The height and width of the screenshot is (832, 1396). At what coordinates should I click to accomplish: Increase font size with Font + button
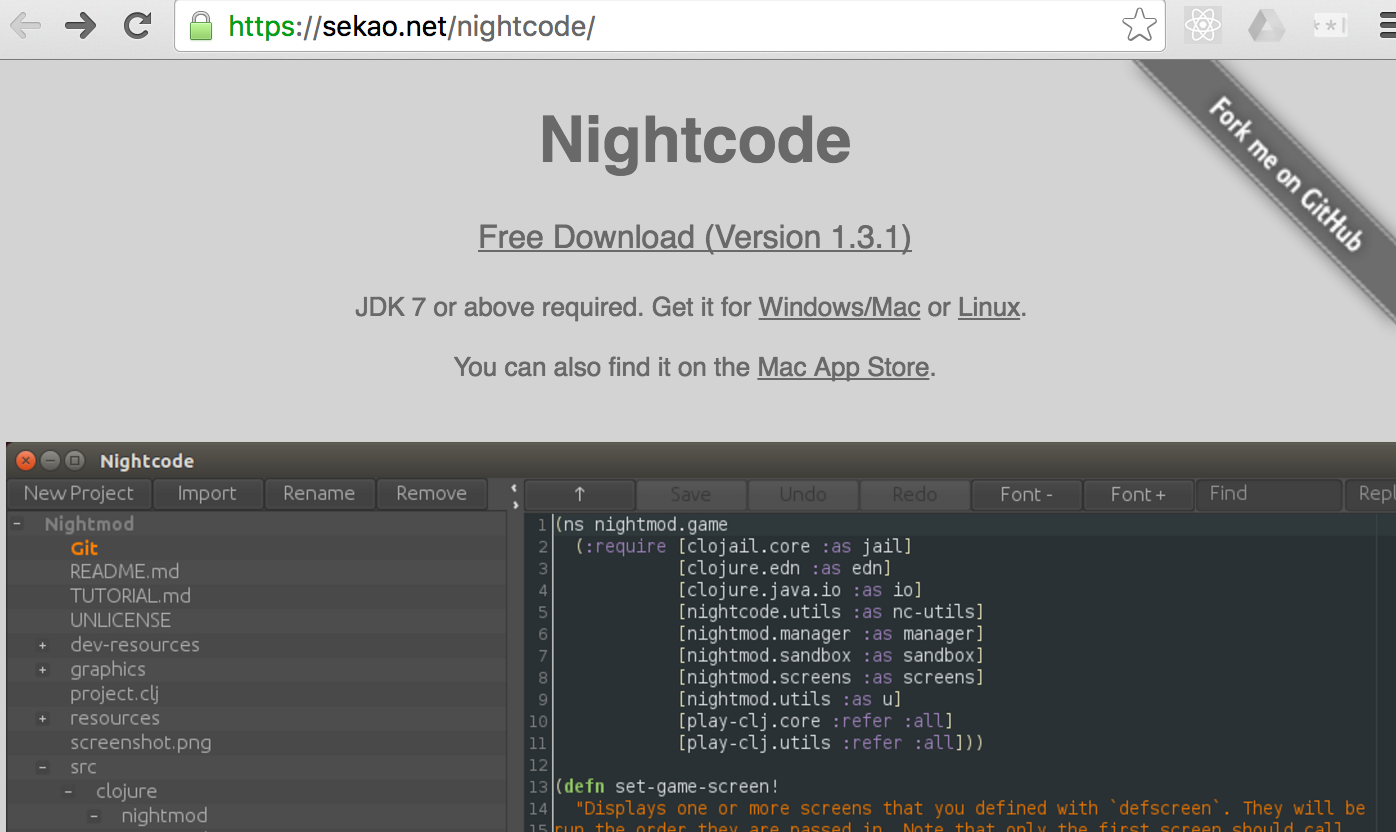click(1139, 494)
